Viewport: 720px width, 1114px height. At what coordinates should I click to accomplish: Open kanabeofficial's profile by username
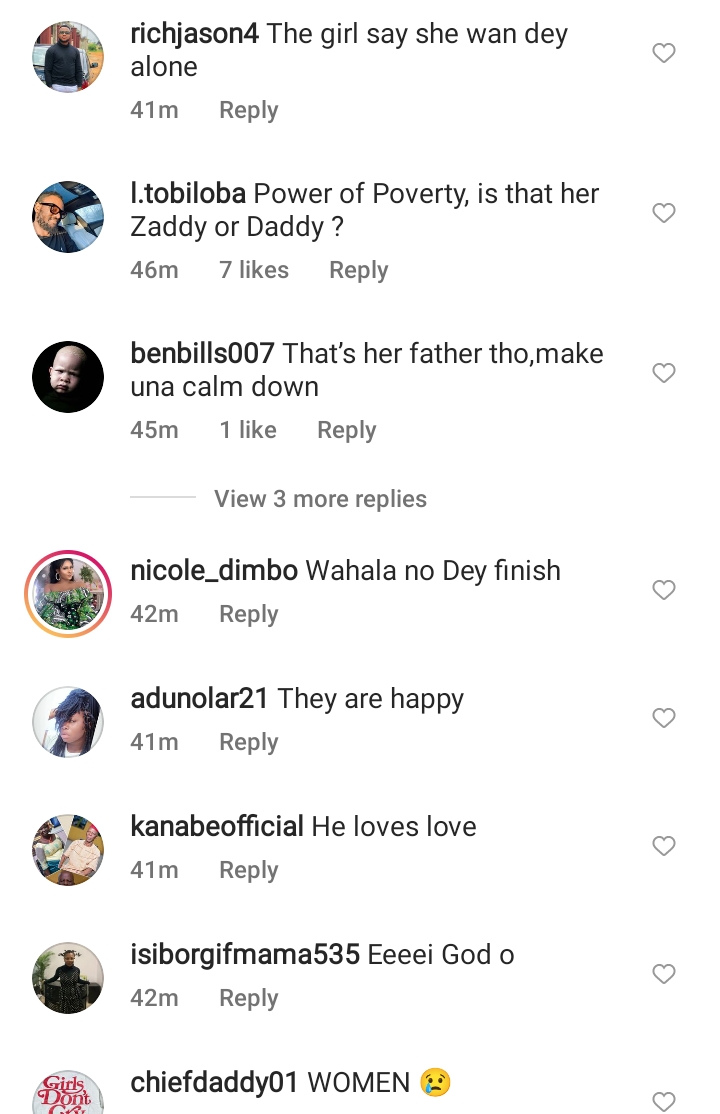(217, 826)
